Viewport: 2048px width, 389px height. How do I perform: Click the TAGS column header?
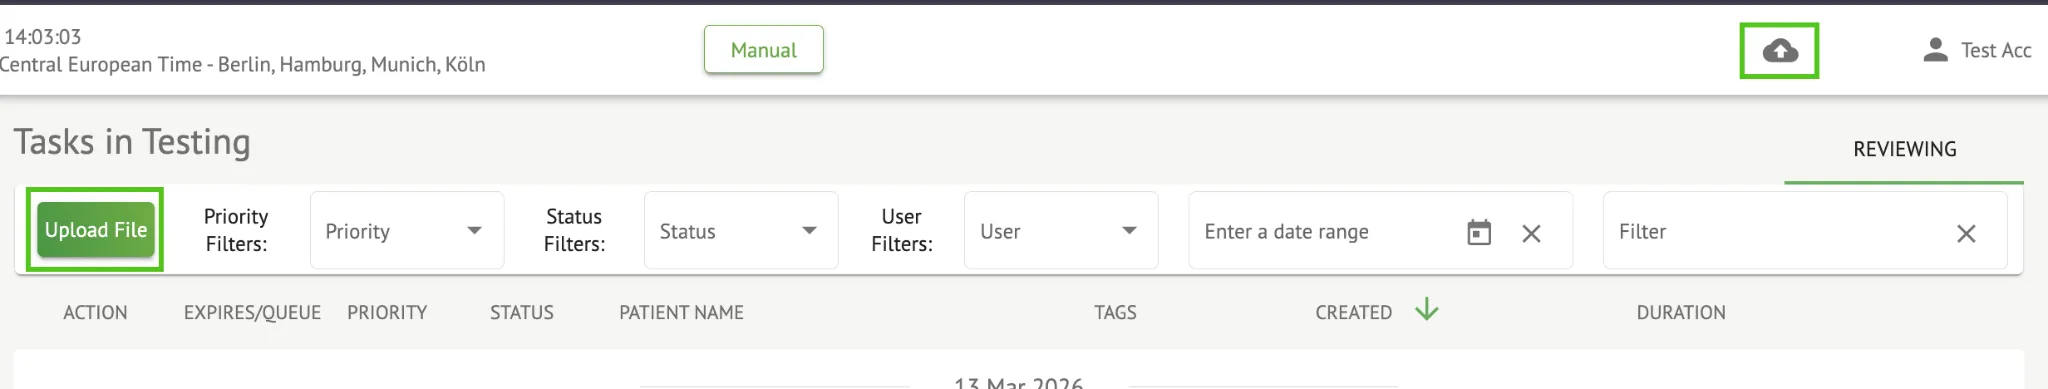coord(1115,312)
